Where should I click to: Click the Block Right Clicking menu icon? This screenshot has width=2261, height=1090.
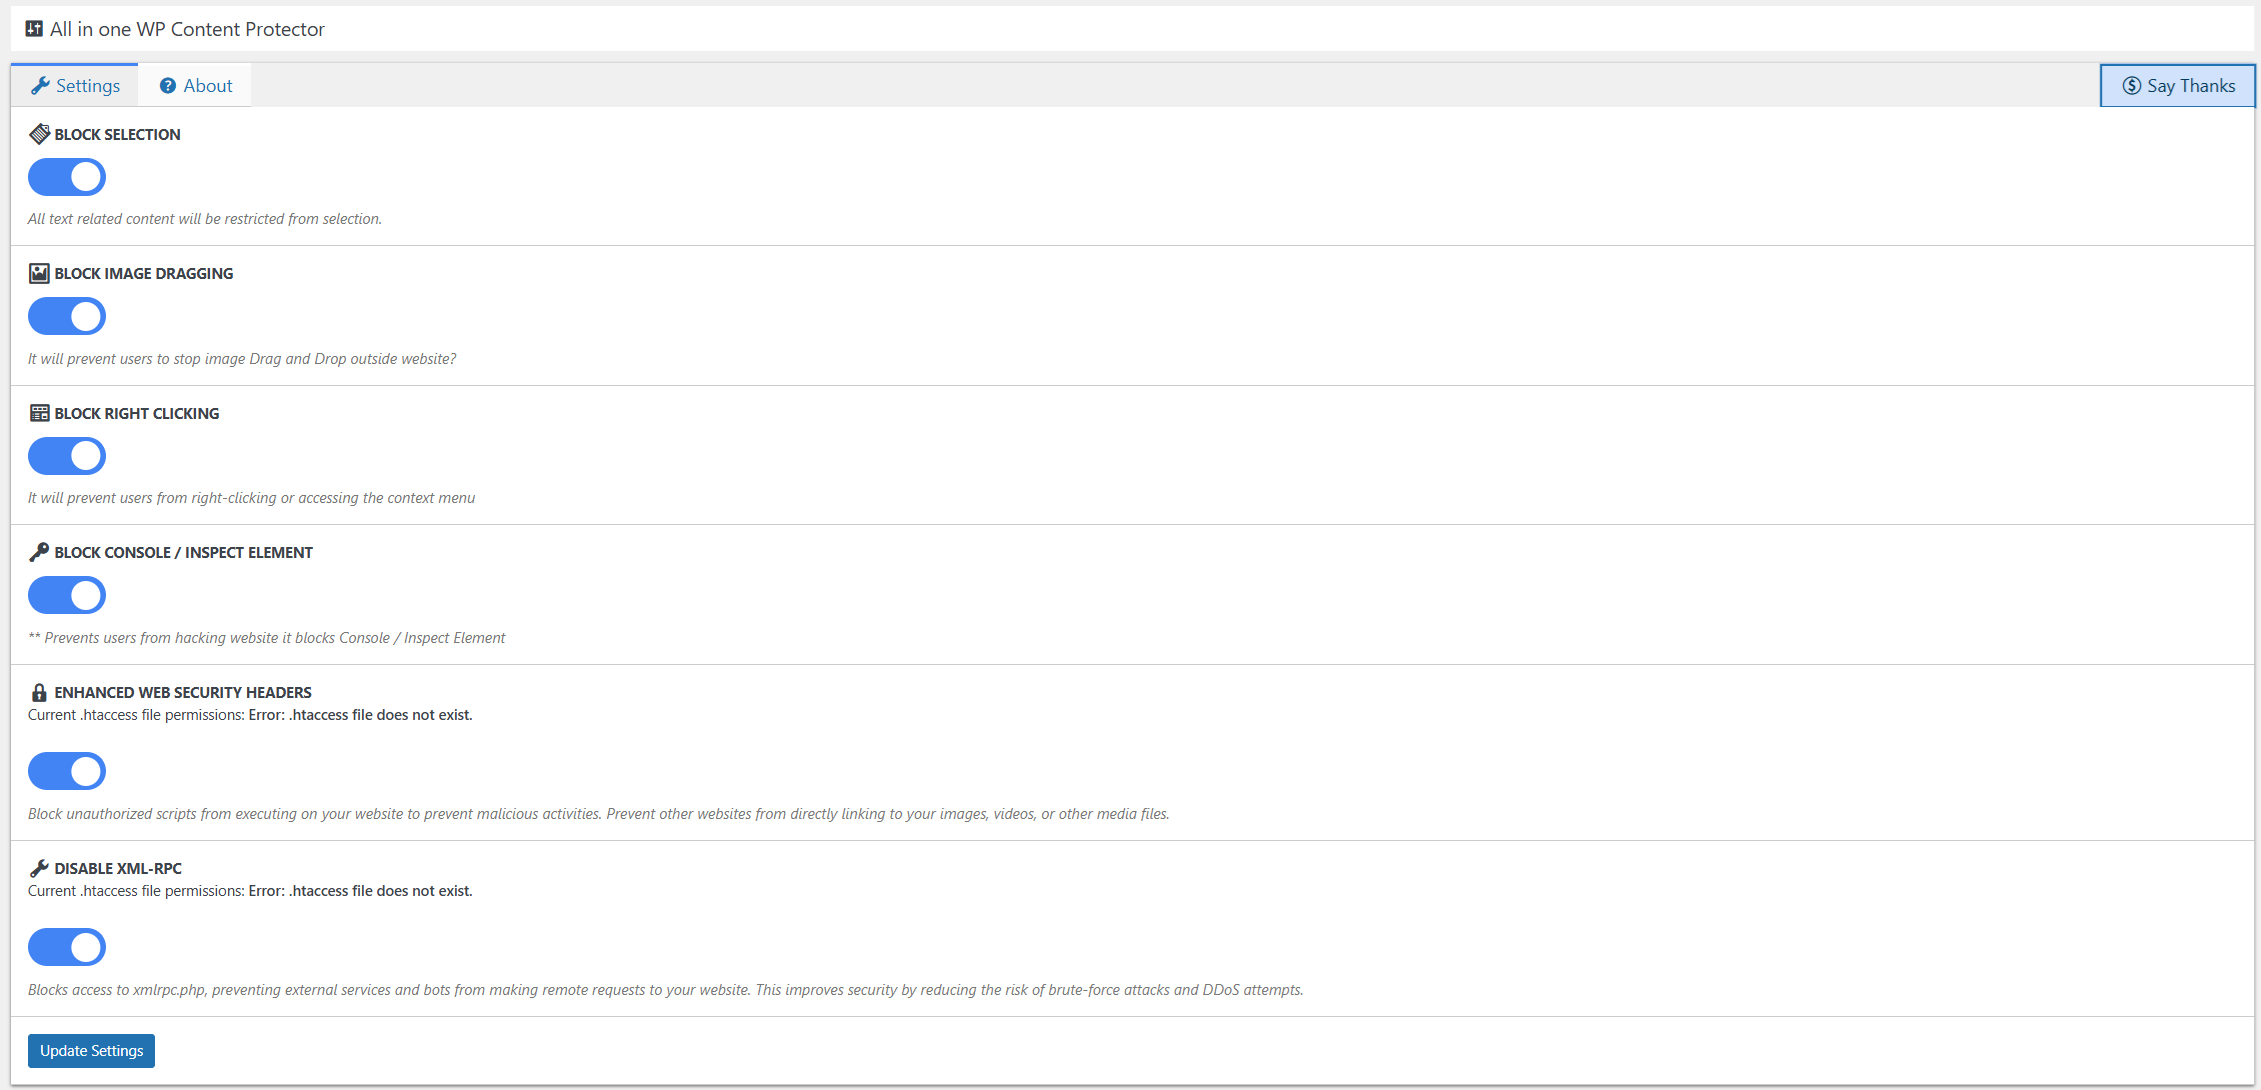coord(39,413)
